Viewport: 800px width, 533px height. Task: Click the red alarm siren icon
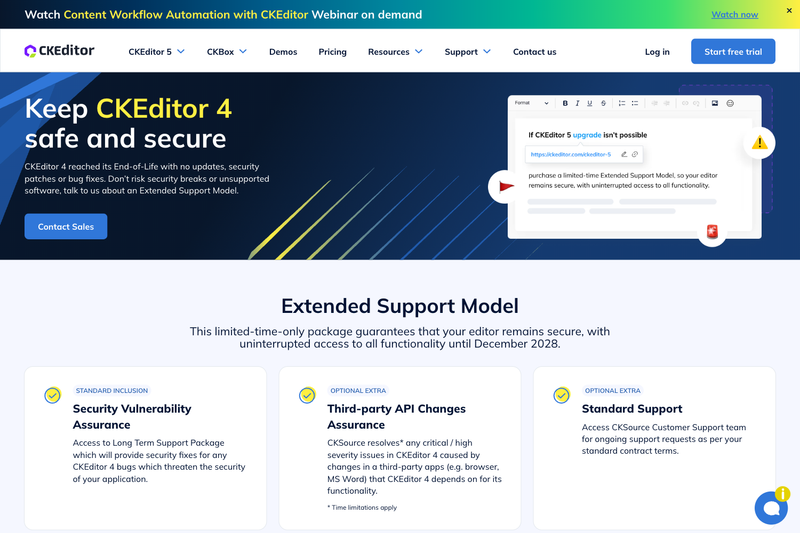pos(712,231)
